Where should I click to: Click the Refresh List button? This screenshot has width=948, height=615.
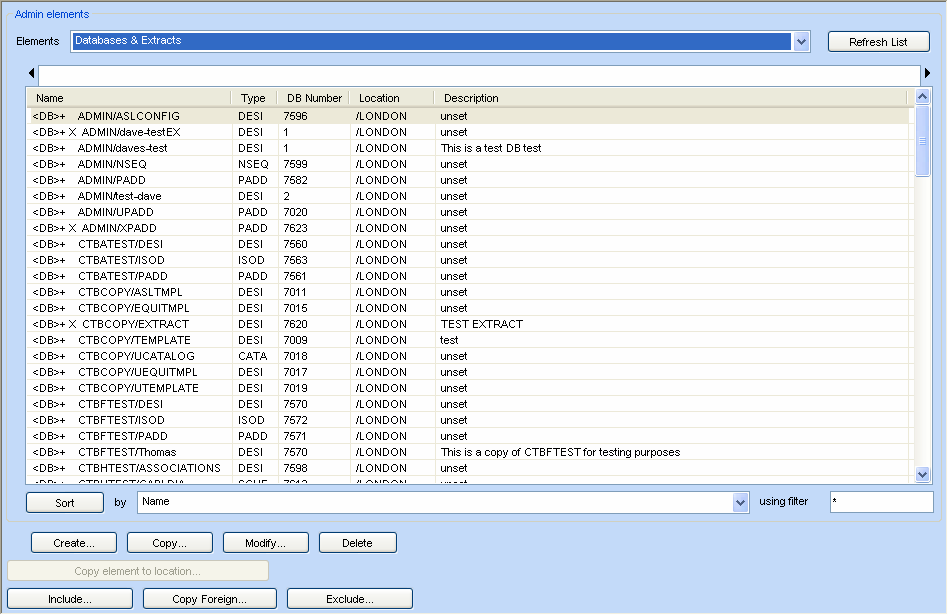click(x=878, y=42)
